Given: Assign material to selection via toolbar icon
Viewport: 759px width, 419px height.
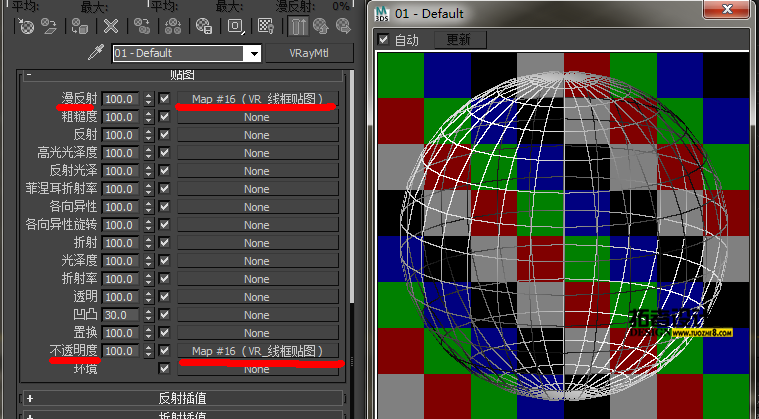Looking at the screenshot, I should coord(79,26).
